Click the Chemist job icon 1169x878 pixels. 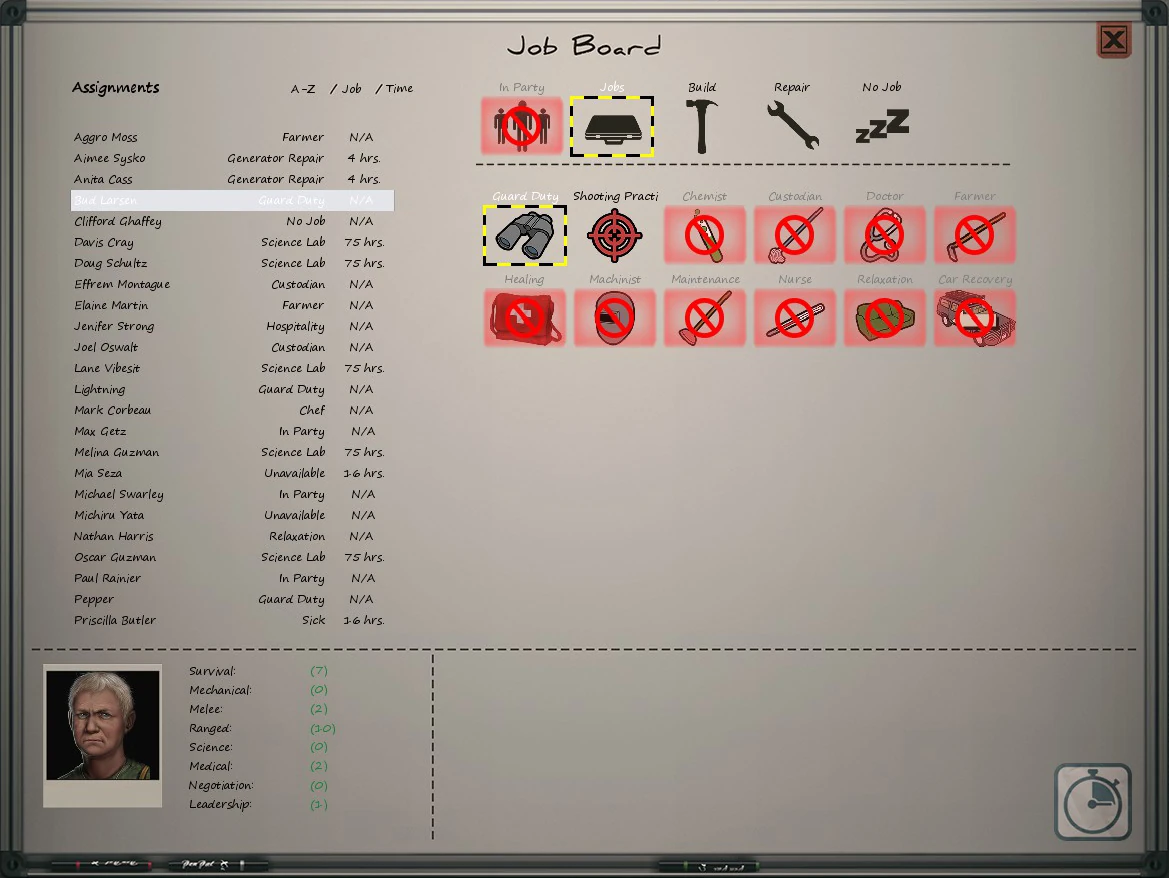click(705, 236)
